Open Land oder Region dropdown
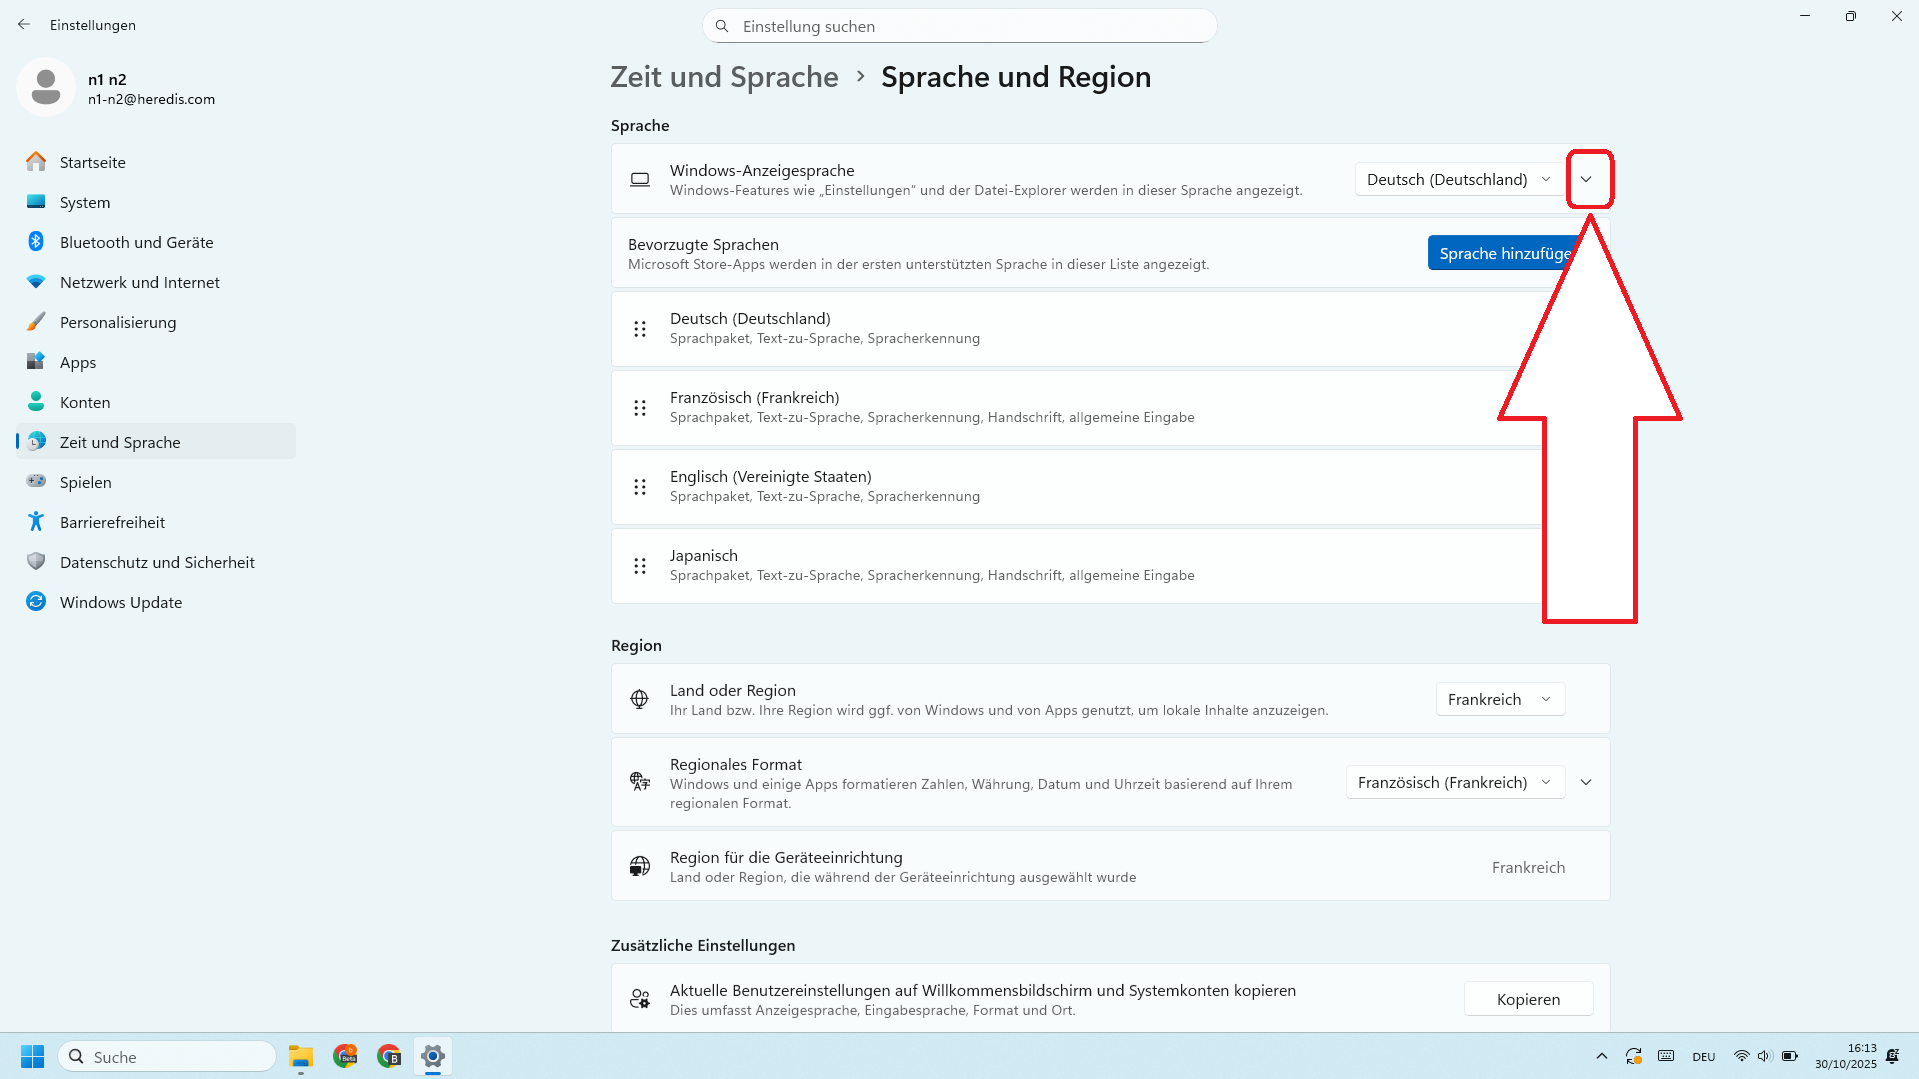Screen dimensions: 1919x1079 point(1499,700)
